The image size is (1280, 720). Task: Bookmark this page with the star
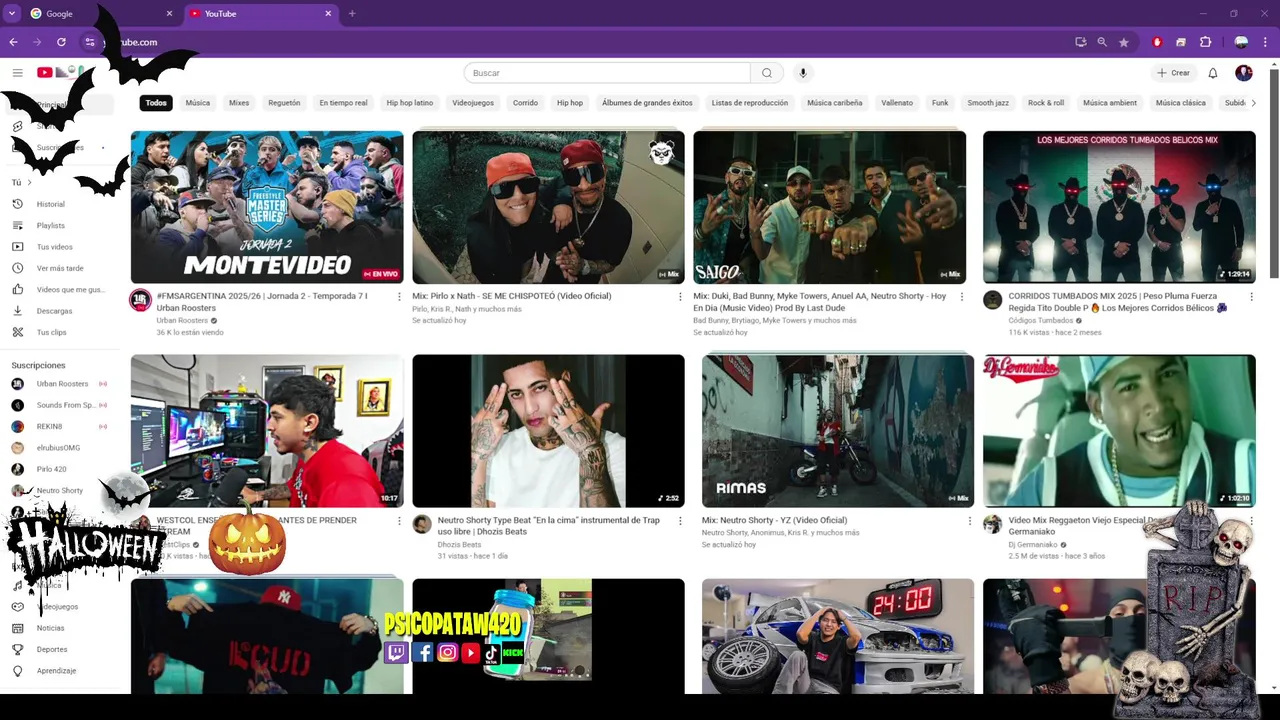coord(1124,42)
